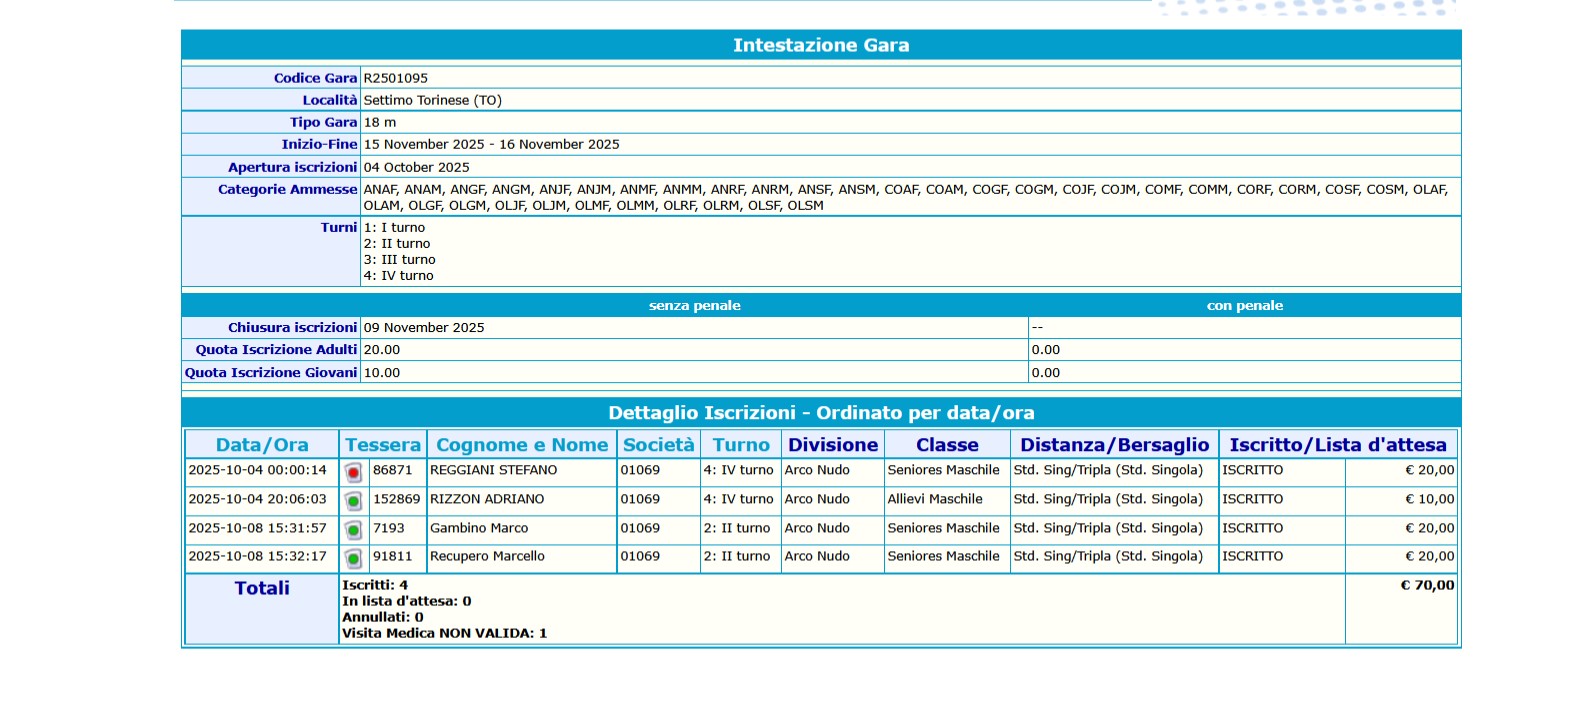Click the green status icon for Recupero Marcello

[353, 558]
